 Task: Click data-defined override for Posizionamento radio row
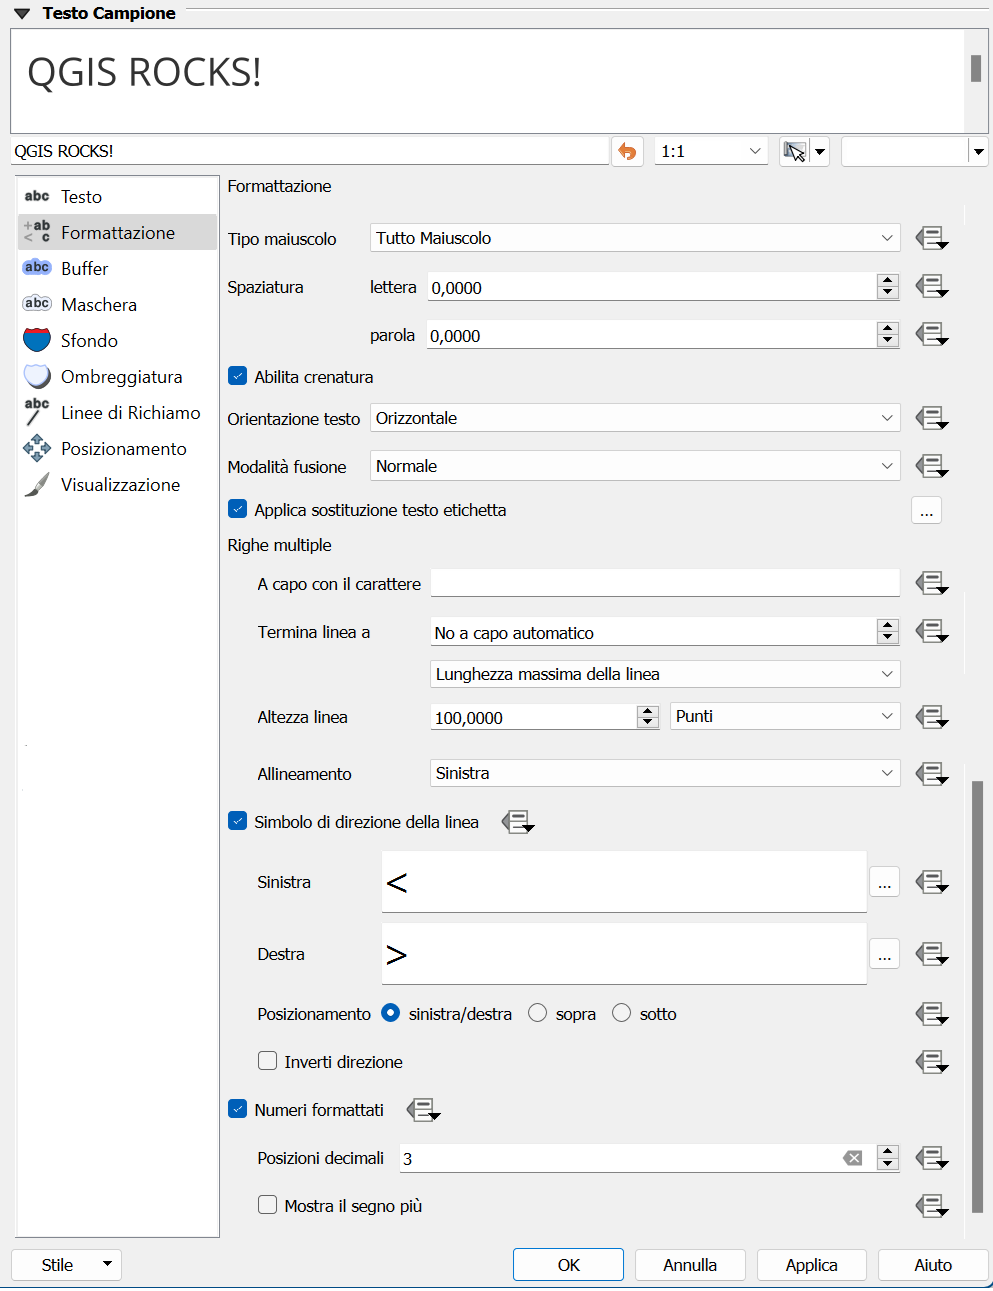[x=931, y=1014]
